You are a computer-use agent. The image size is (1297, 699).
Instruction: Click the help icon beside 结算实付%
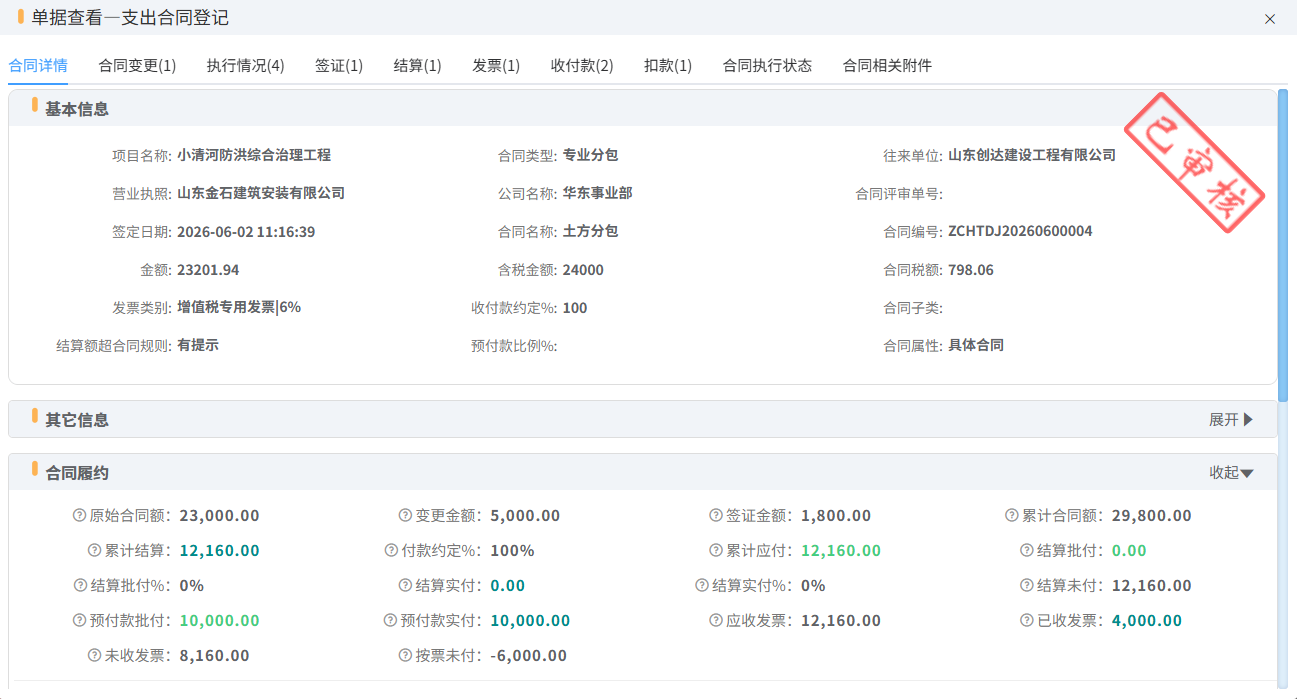pyautogui.click(x=704, y=586)
